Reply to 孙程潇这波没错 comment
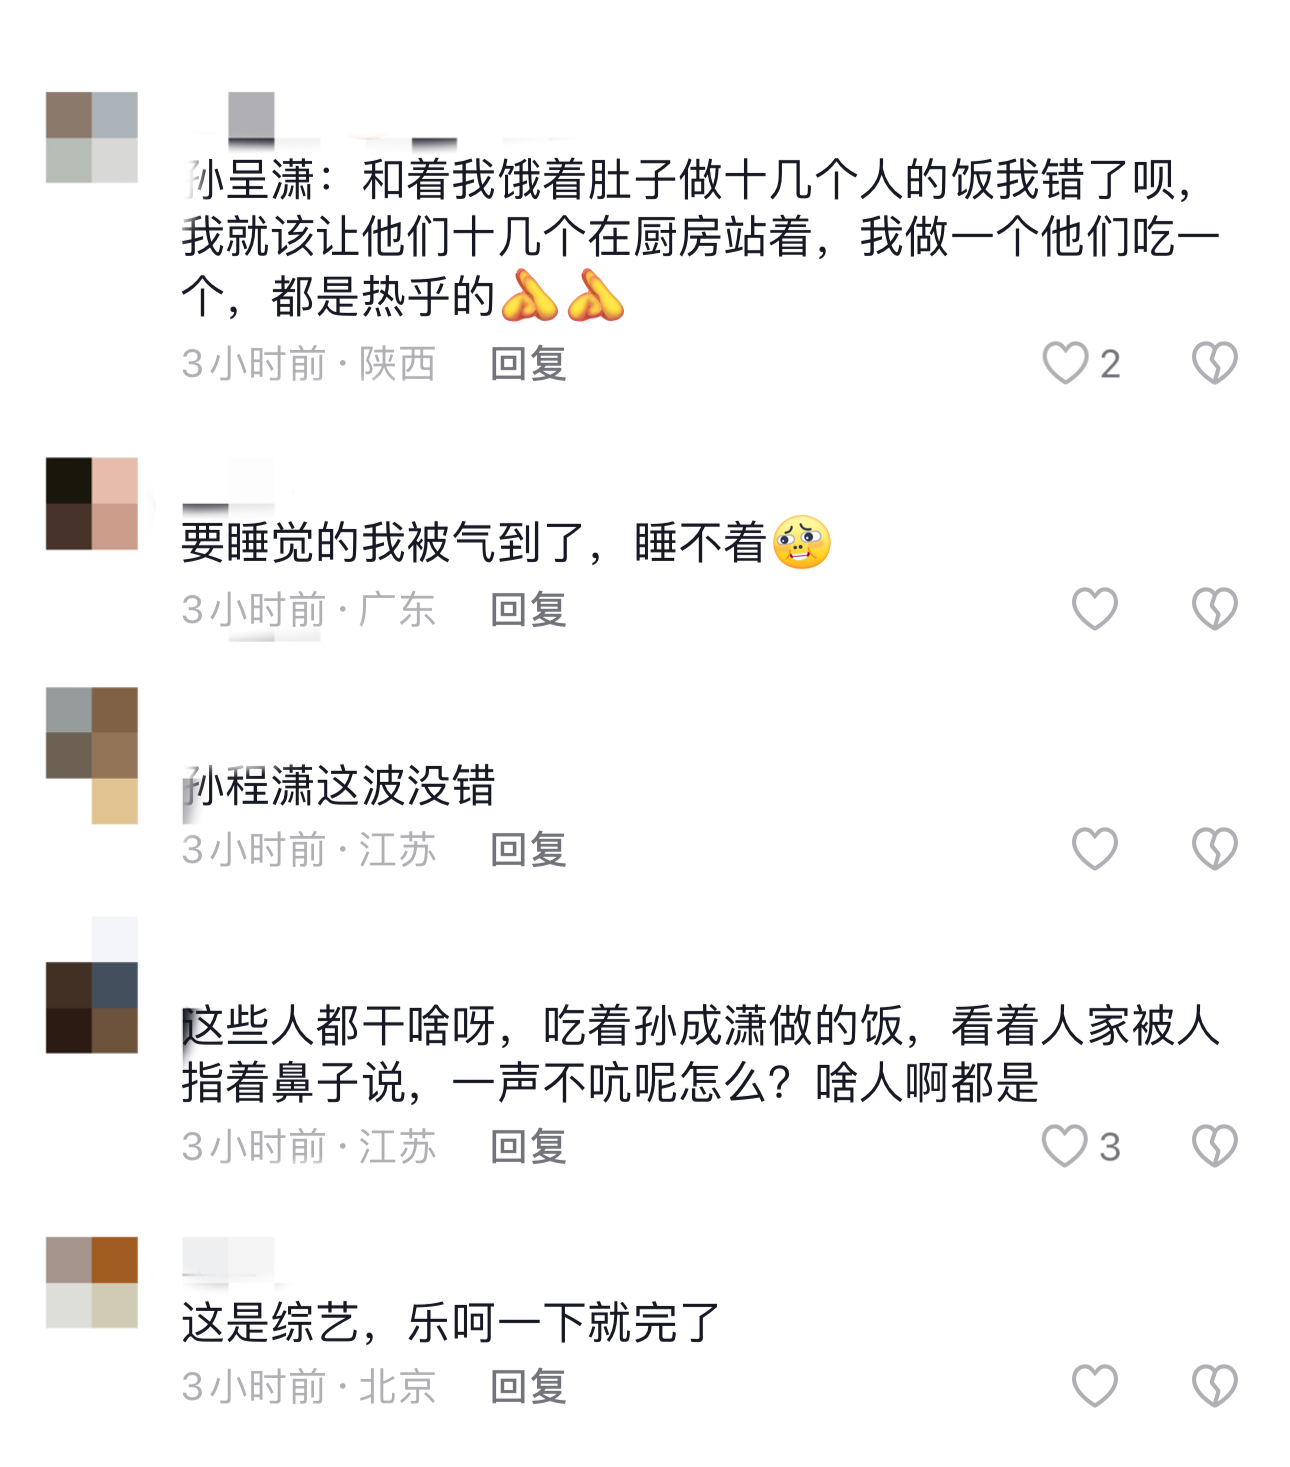Screen dimensions: 1290x1467 click(529, 850)
